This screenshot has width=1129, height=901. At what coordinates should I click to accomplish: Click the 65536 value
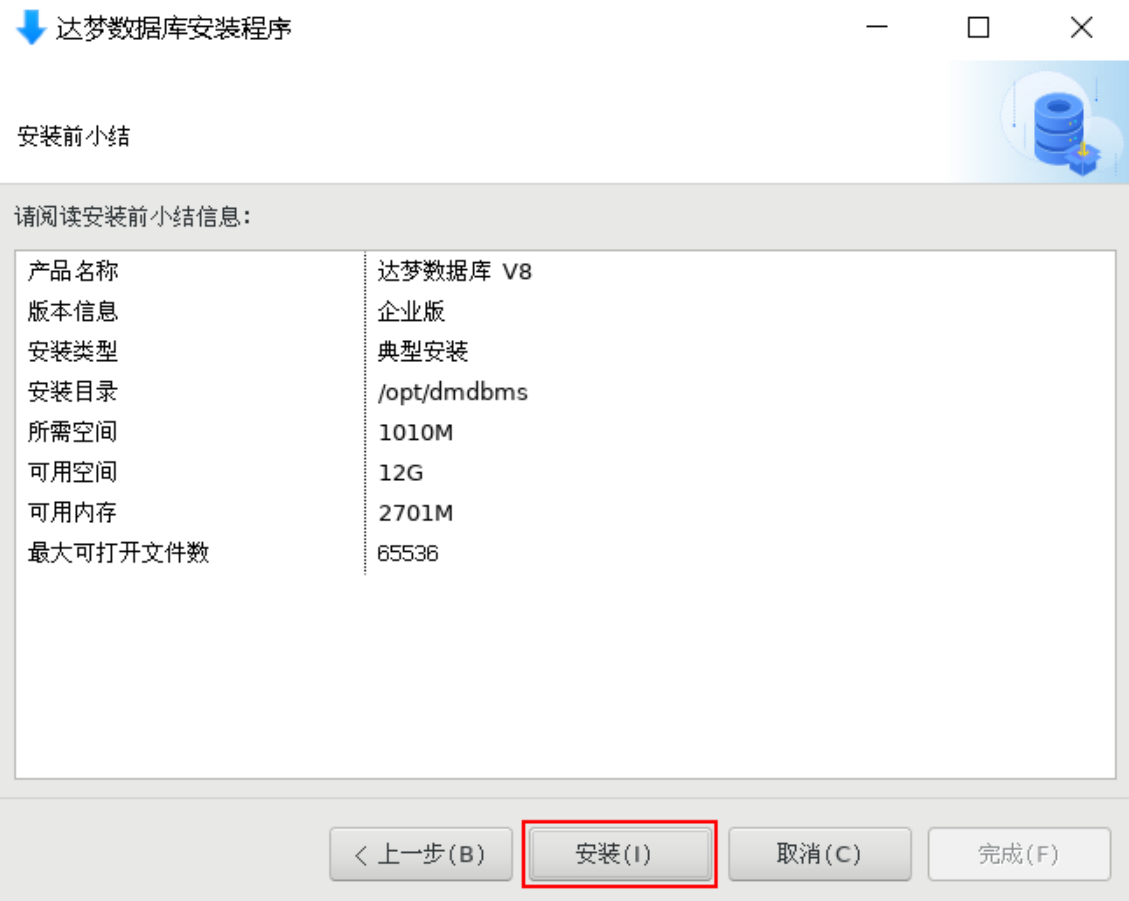click(408, 554)
